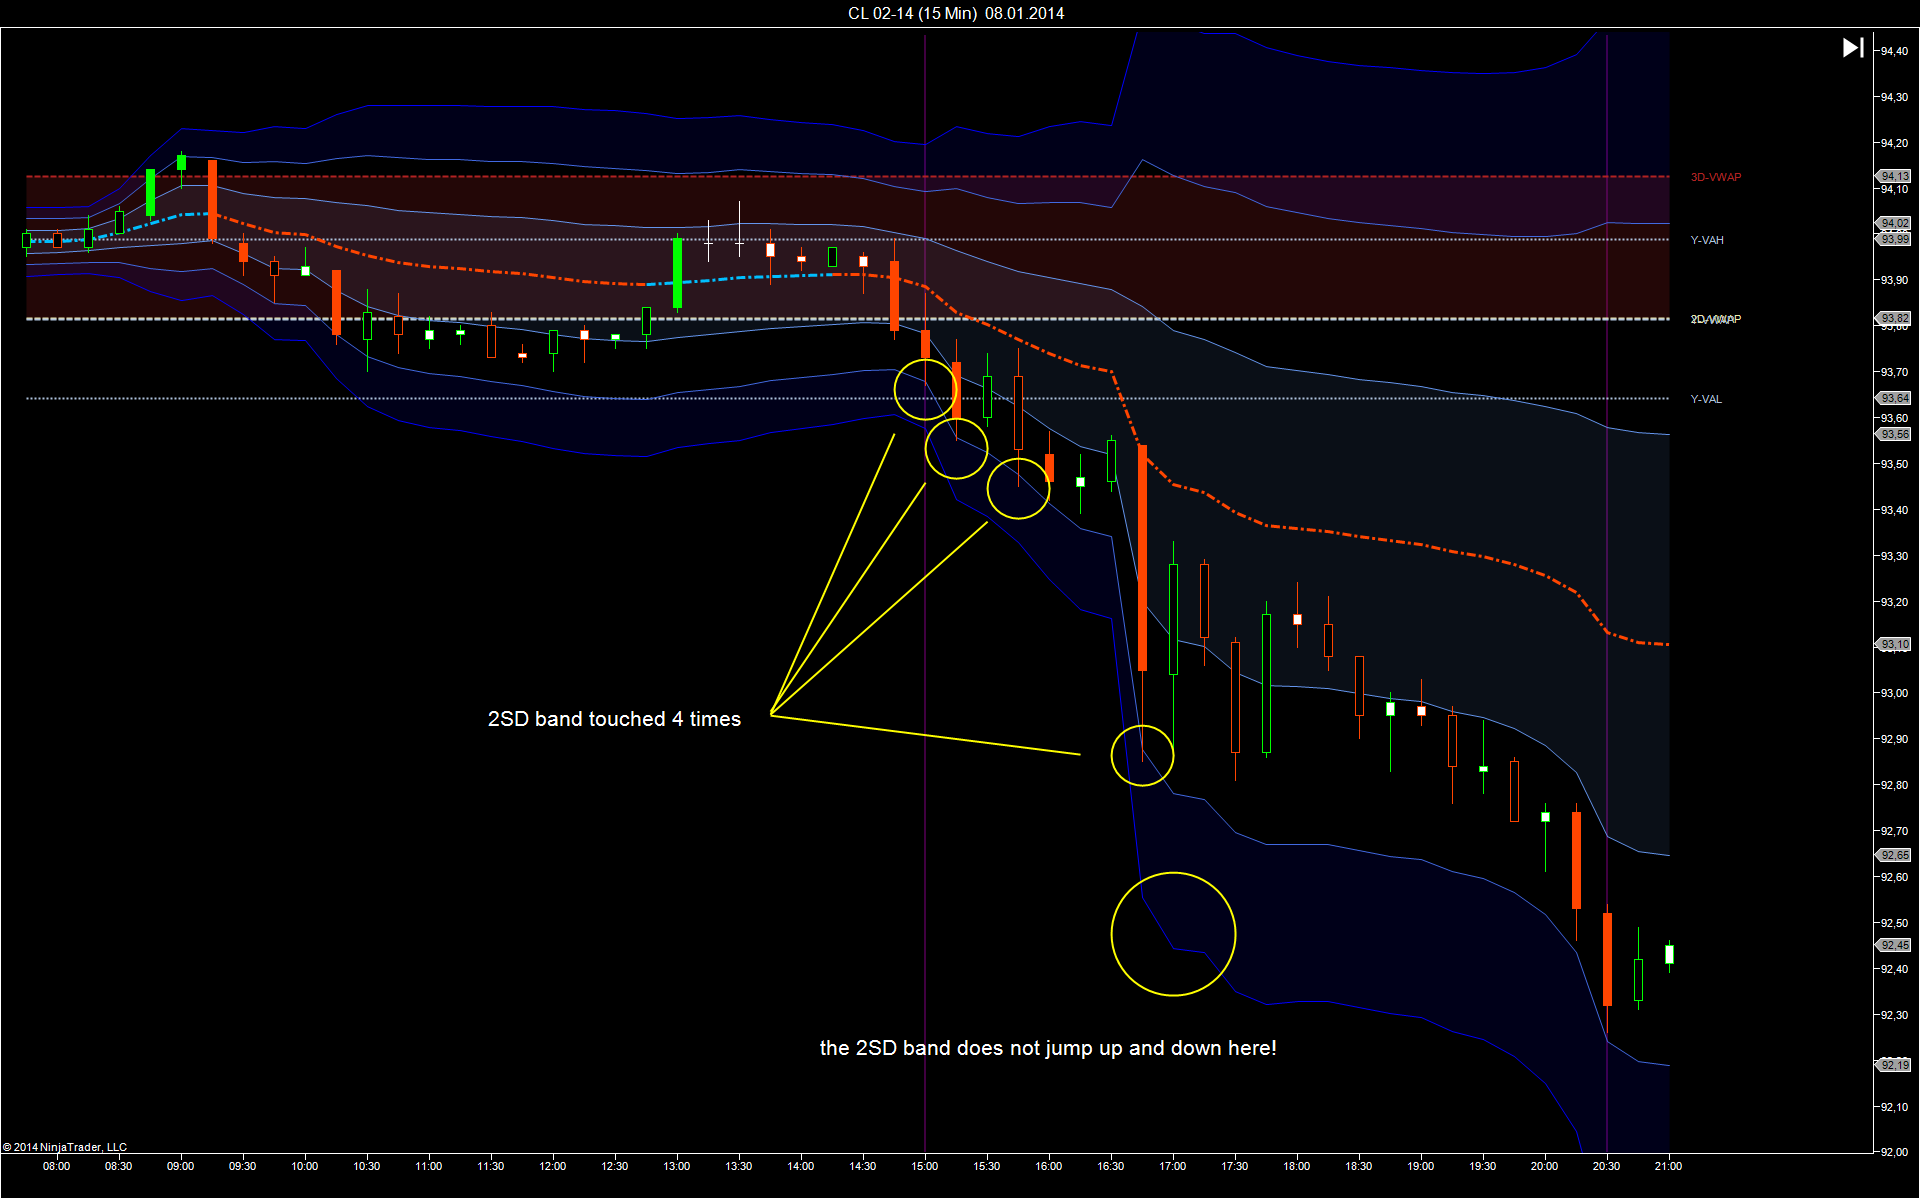Click the 15:00 time axis label
This screenshot has height=1199, width=1920.
coord(925,1166)
